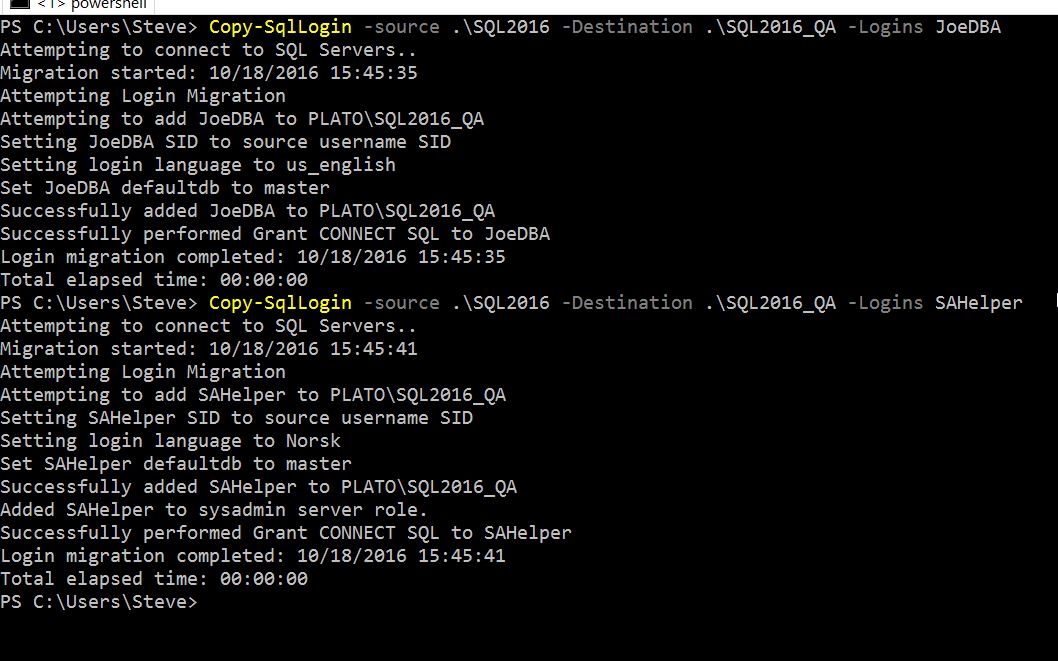Click the SAHelper argument after -Logins

tap(978, 303)
